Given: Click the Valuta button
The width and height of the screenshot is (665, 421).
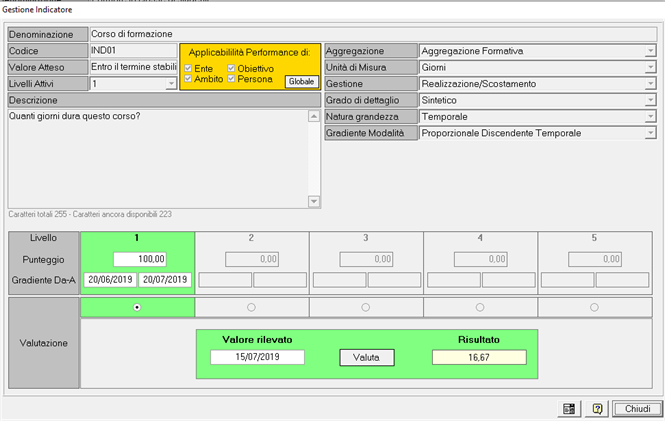Looking at the screenshot, I should point(367,357).
